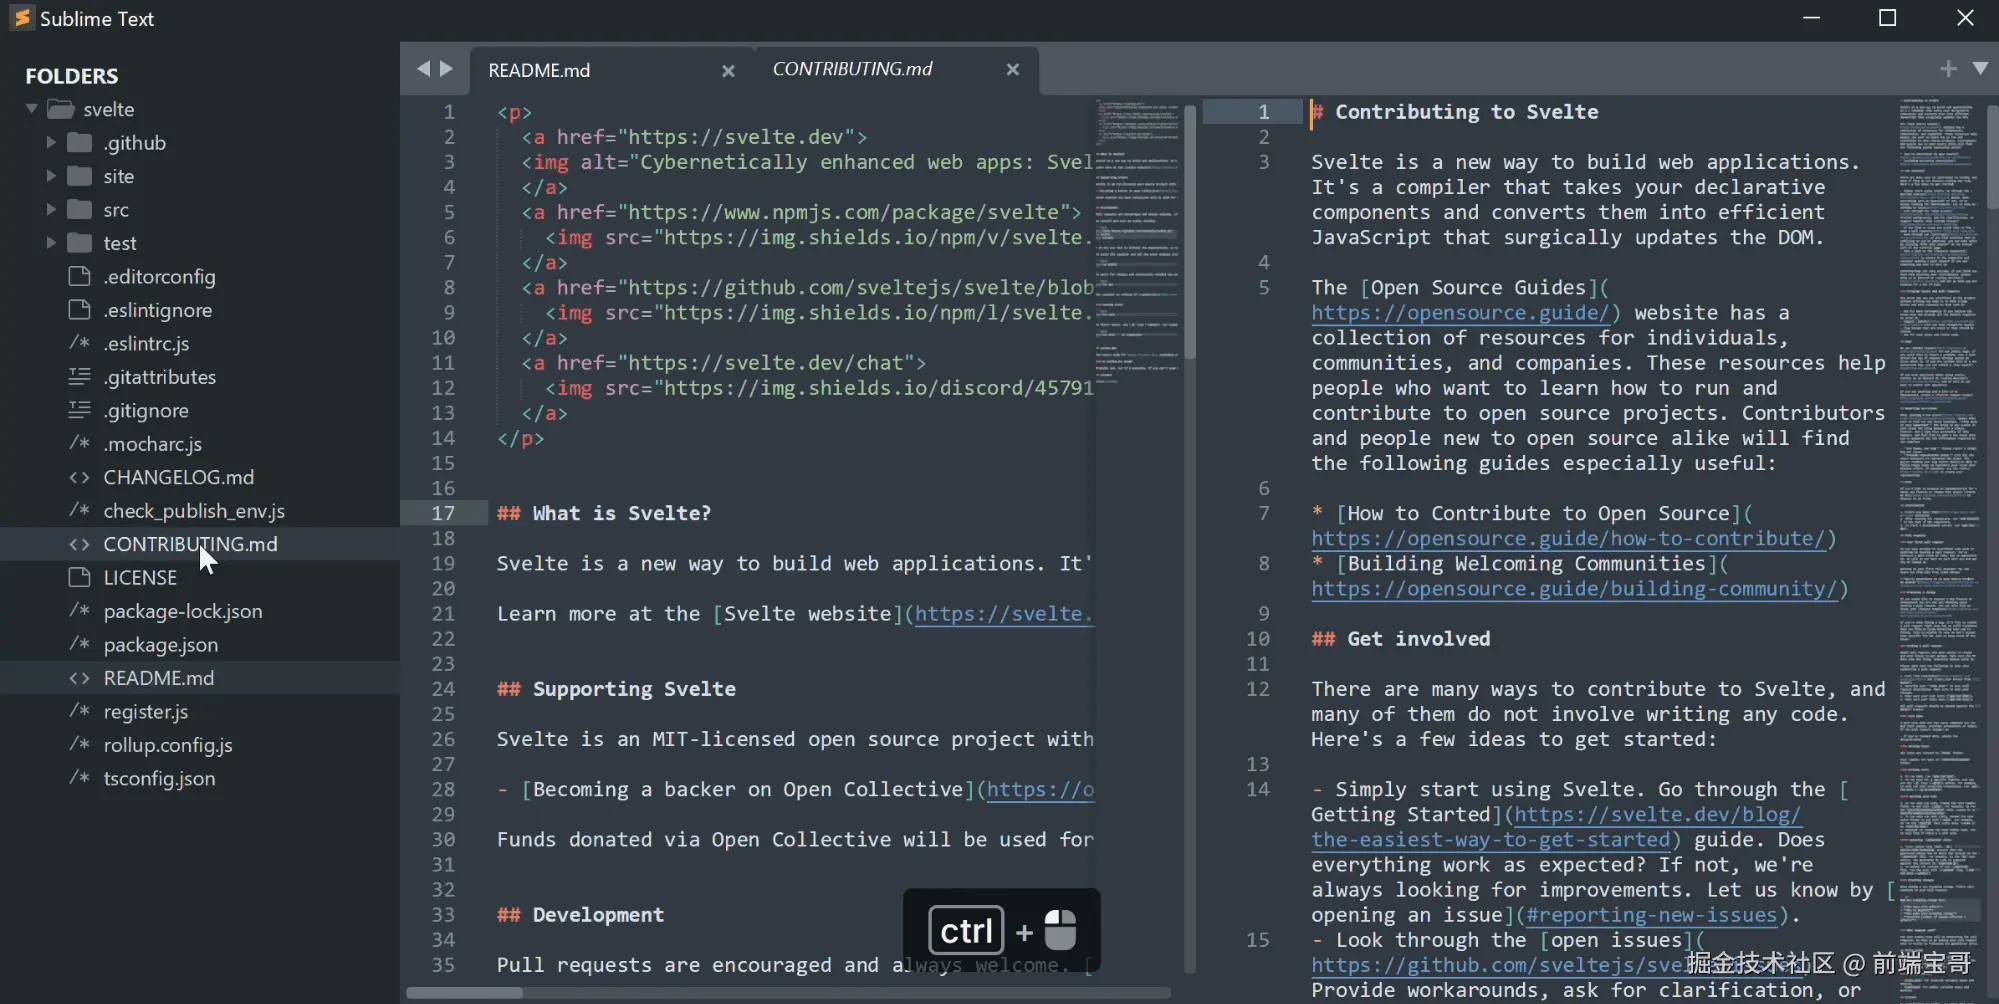The height and width of the screenshot is (1004, 1999).
Task: Click the rollup.config.js file icon
Action: [x=80, y=745]
